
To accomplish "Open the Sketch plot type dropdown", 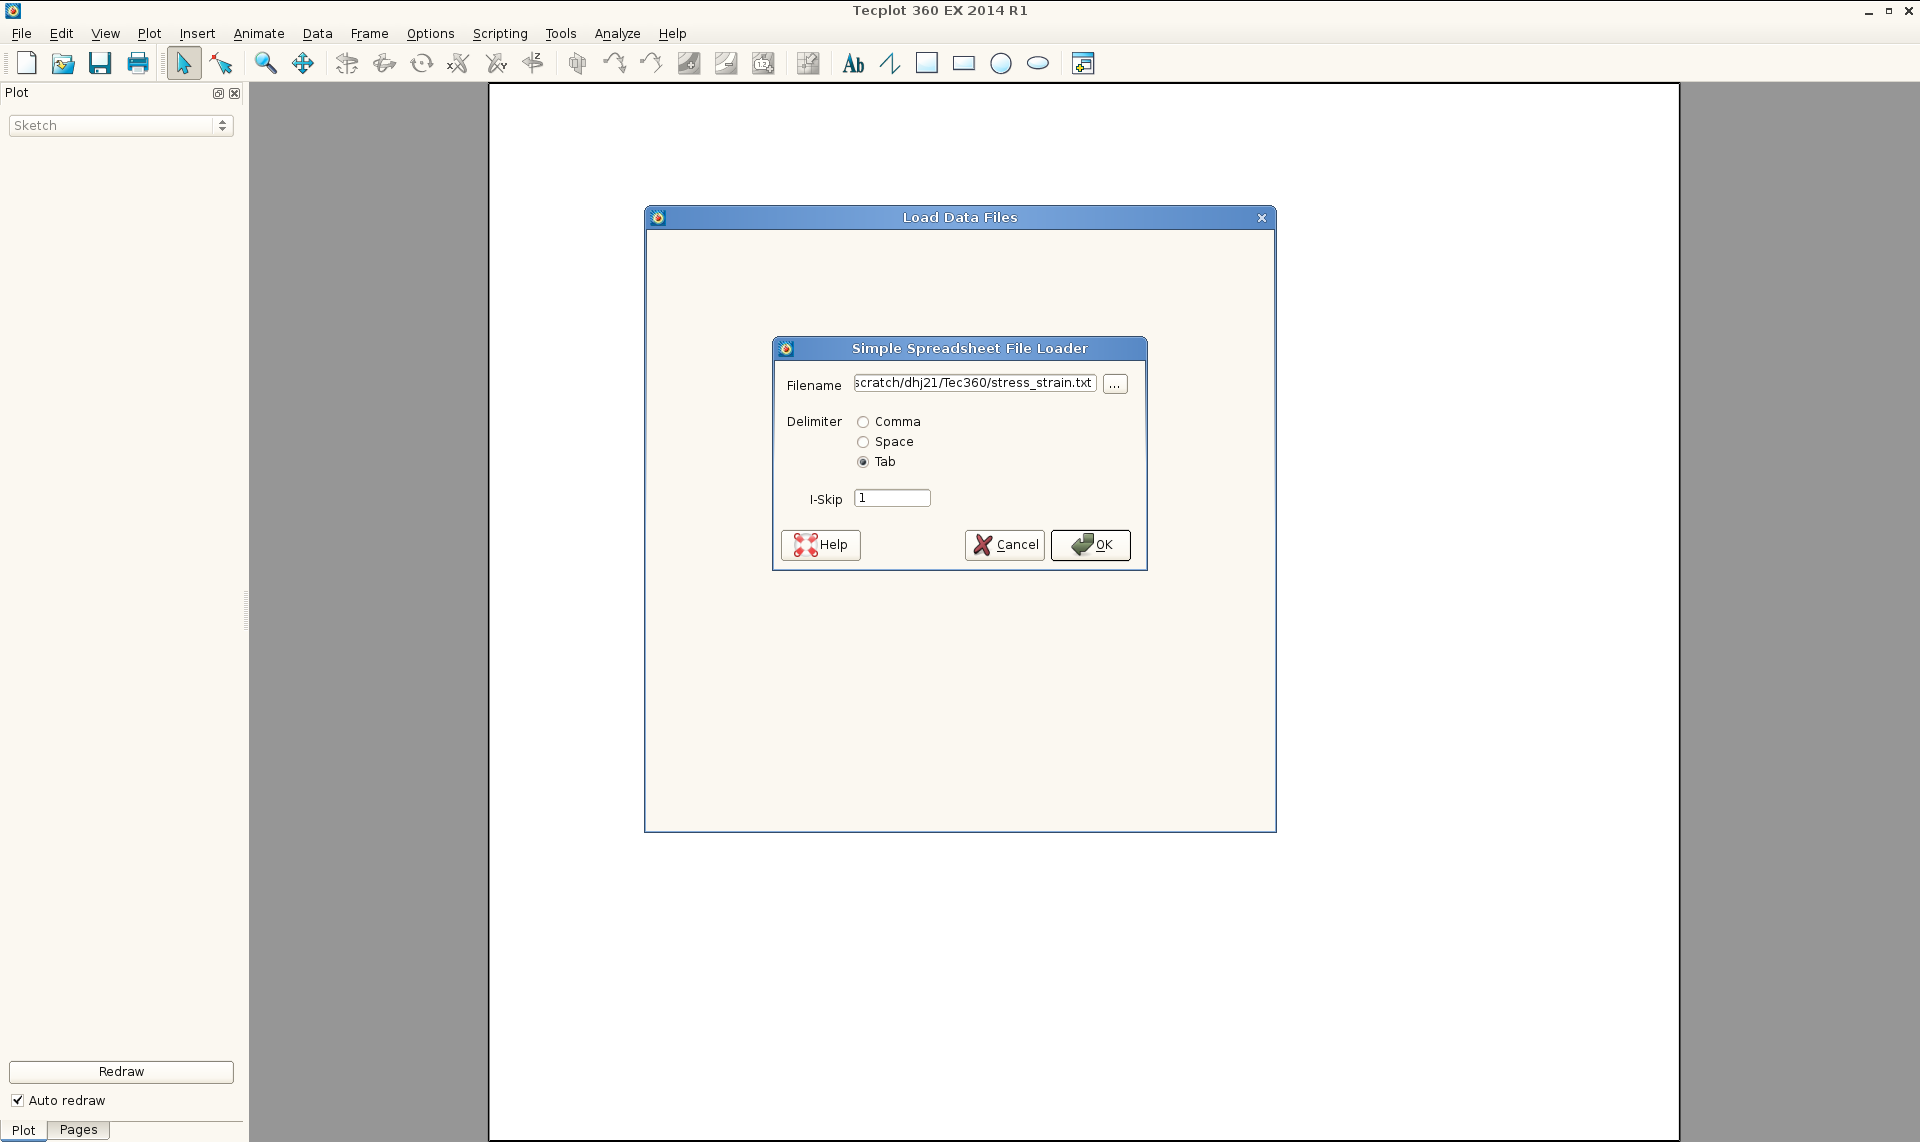I will point(121,125).
